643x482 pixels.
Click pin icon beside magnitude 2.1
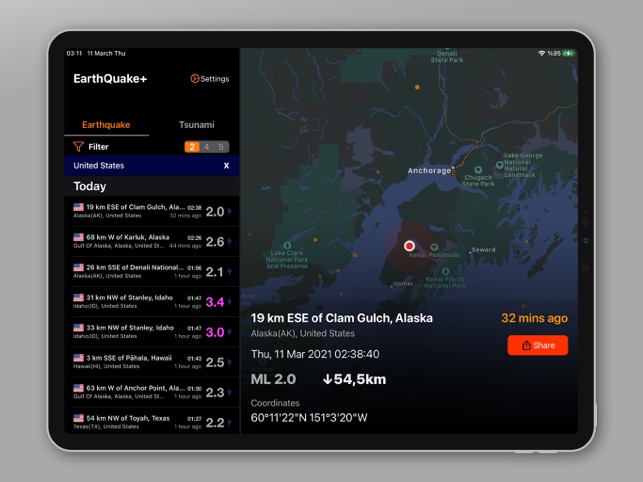(229, 272)
